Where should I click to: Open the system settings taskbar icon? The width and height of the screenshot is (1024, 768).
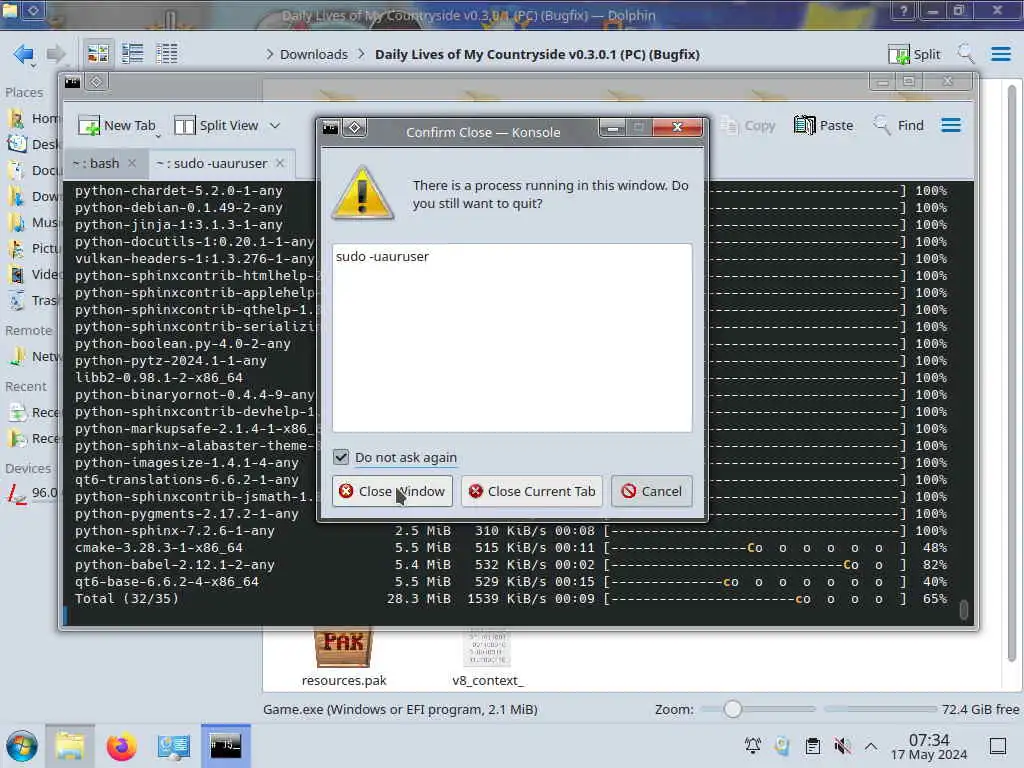pyautogui.click(x=173, y=746)
